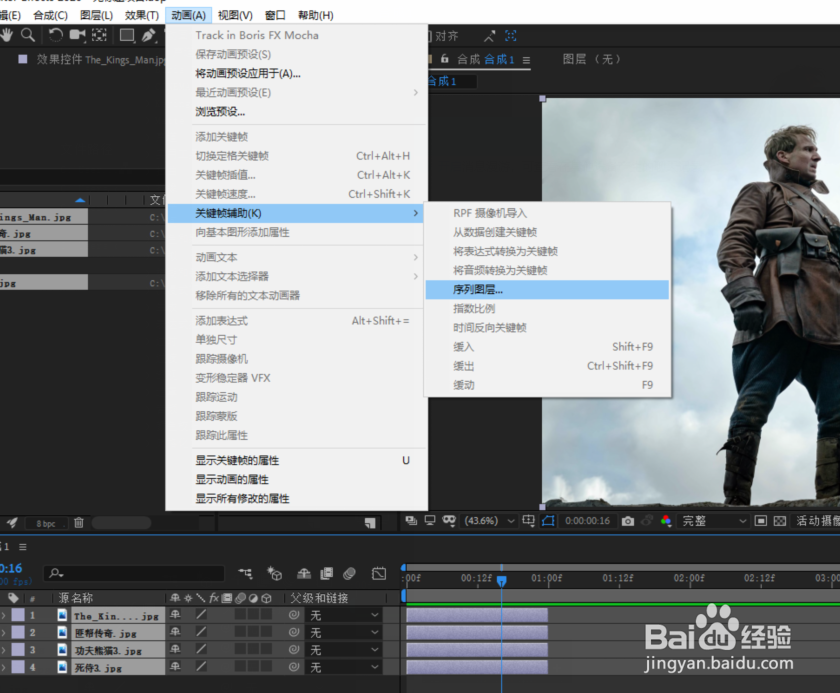The height and width of the screenshot is (693, 840).
Task: Open the 帮助(H) menu
Action: (316, 16)
